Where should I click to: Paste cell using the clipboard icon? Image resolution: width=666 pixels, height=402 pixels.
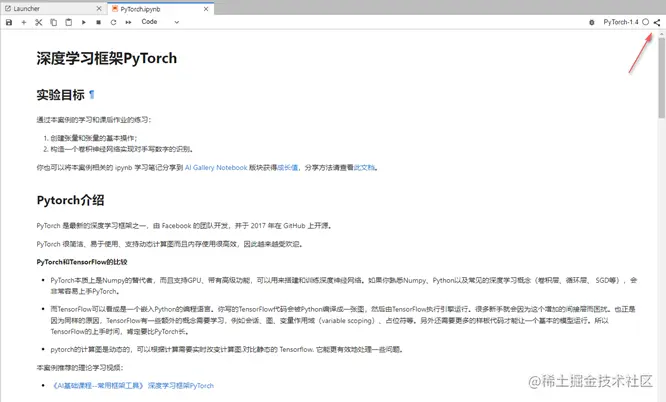click(68, 22)
